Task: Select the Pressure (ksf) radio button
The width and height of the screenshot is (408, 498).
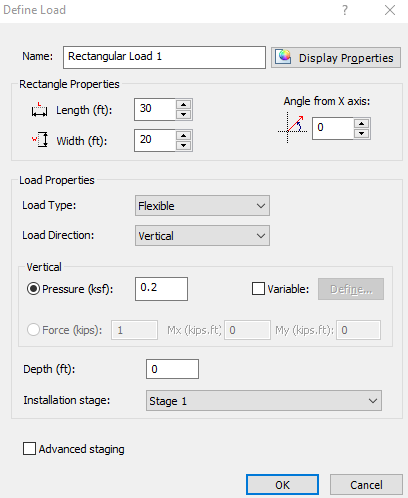Action: pyautogui.click(x=34, y=289)
